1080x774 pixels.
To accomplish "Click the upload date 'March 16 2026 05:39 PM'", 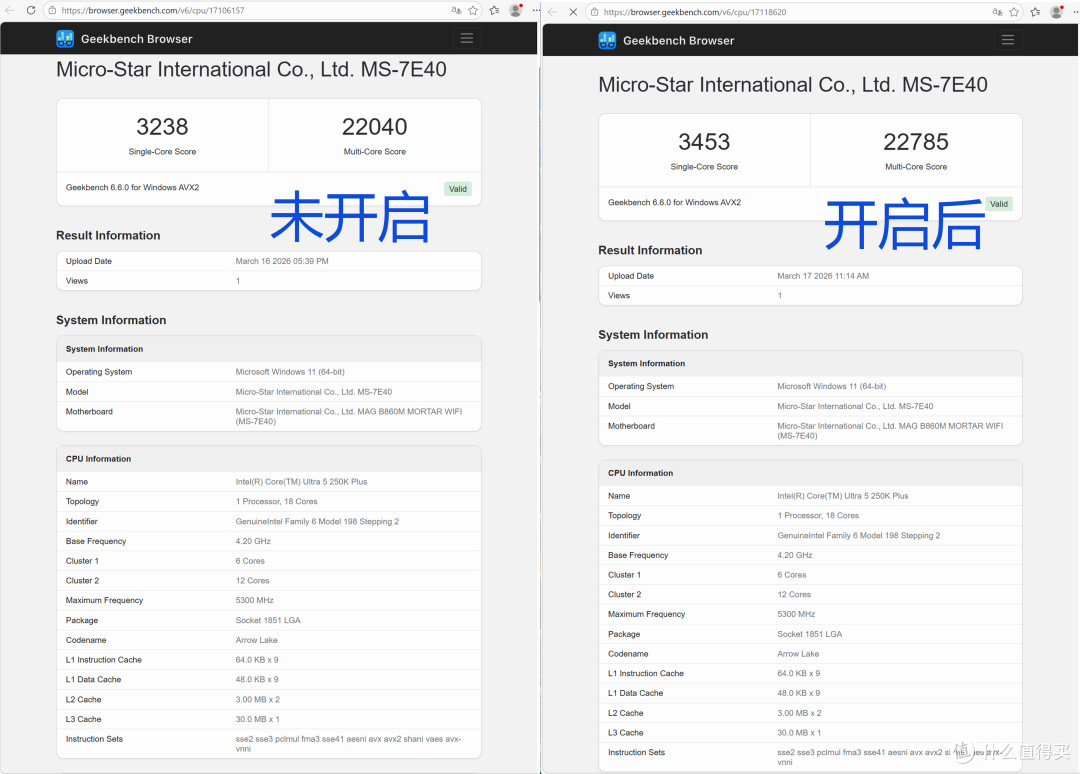I will point(282,261).
